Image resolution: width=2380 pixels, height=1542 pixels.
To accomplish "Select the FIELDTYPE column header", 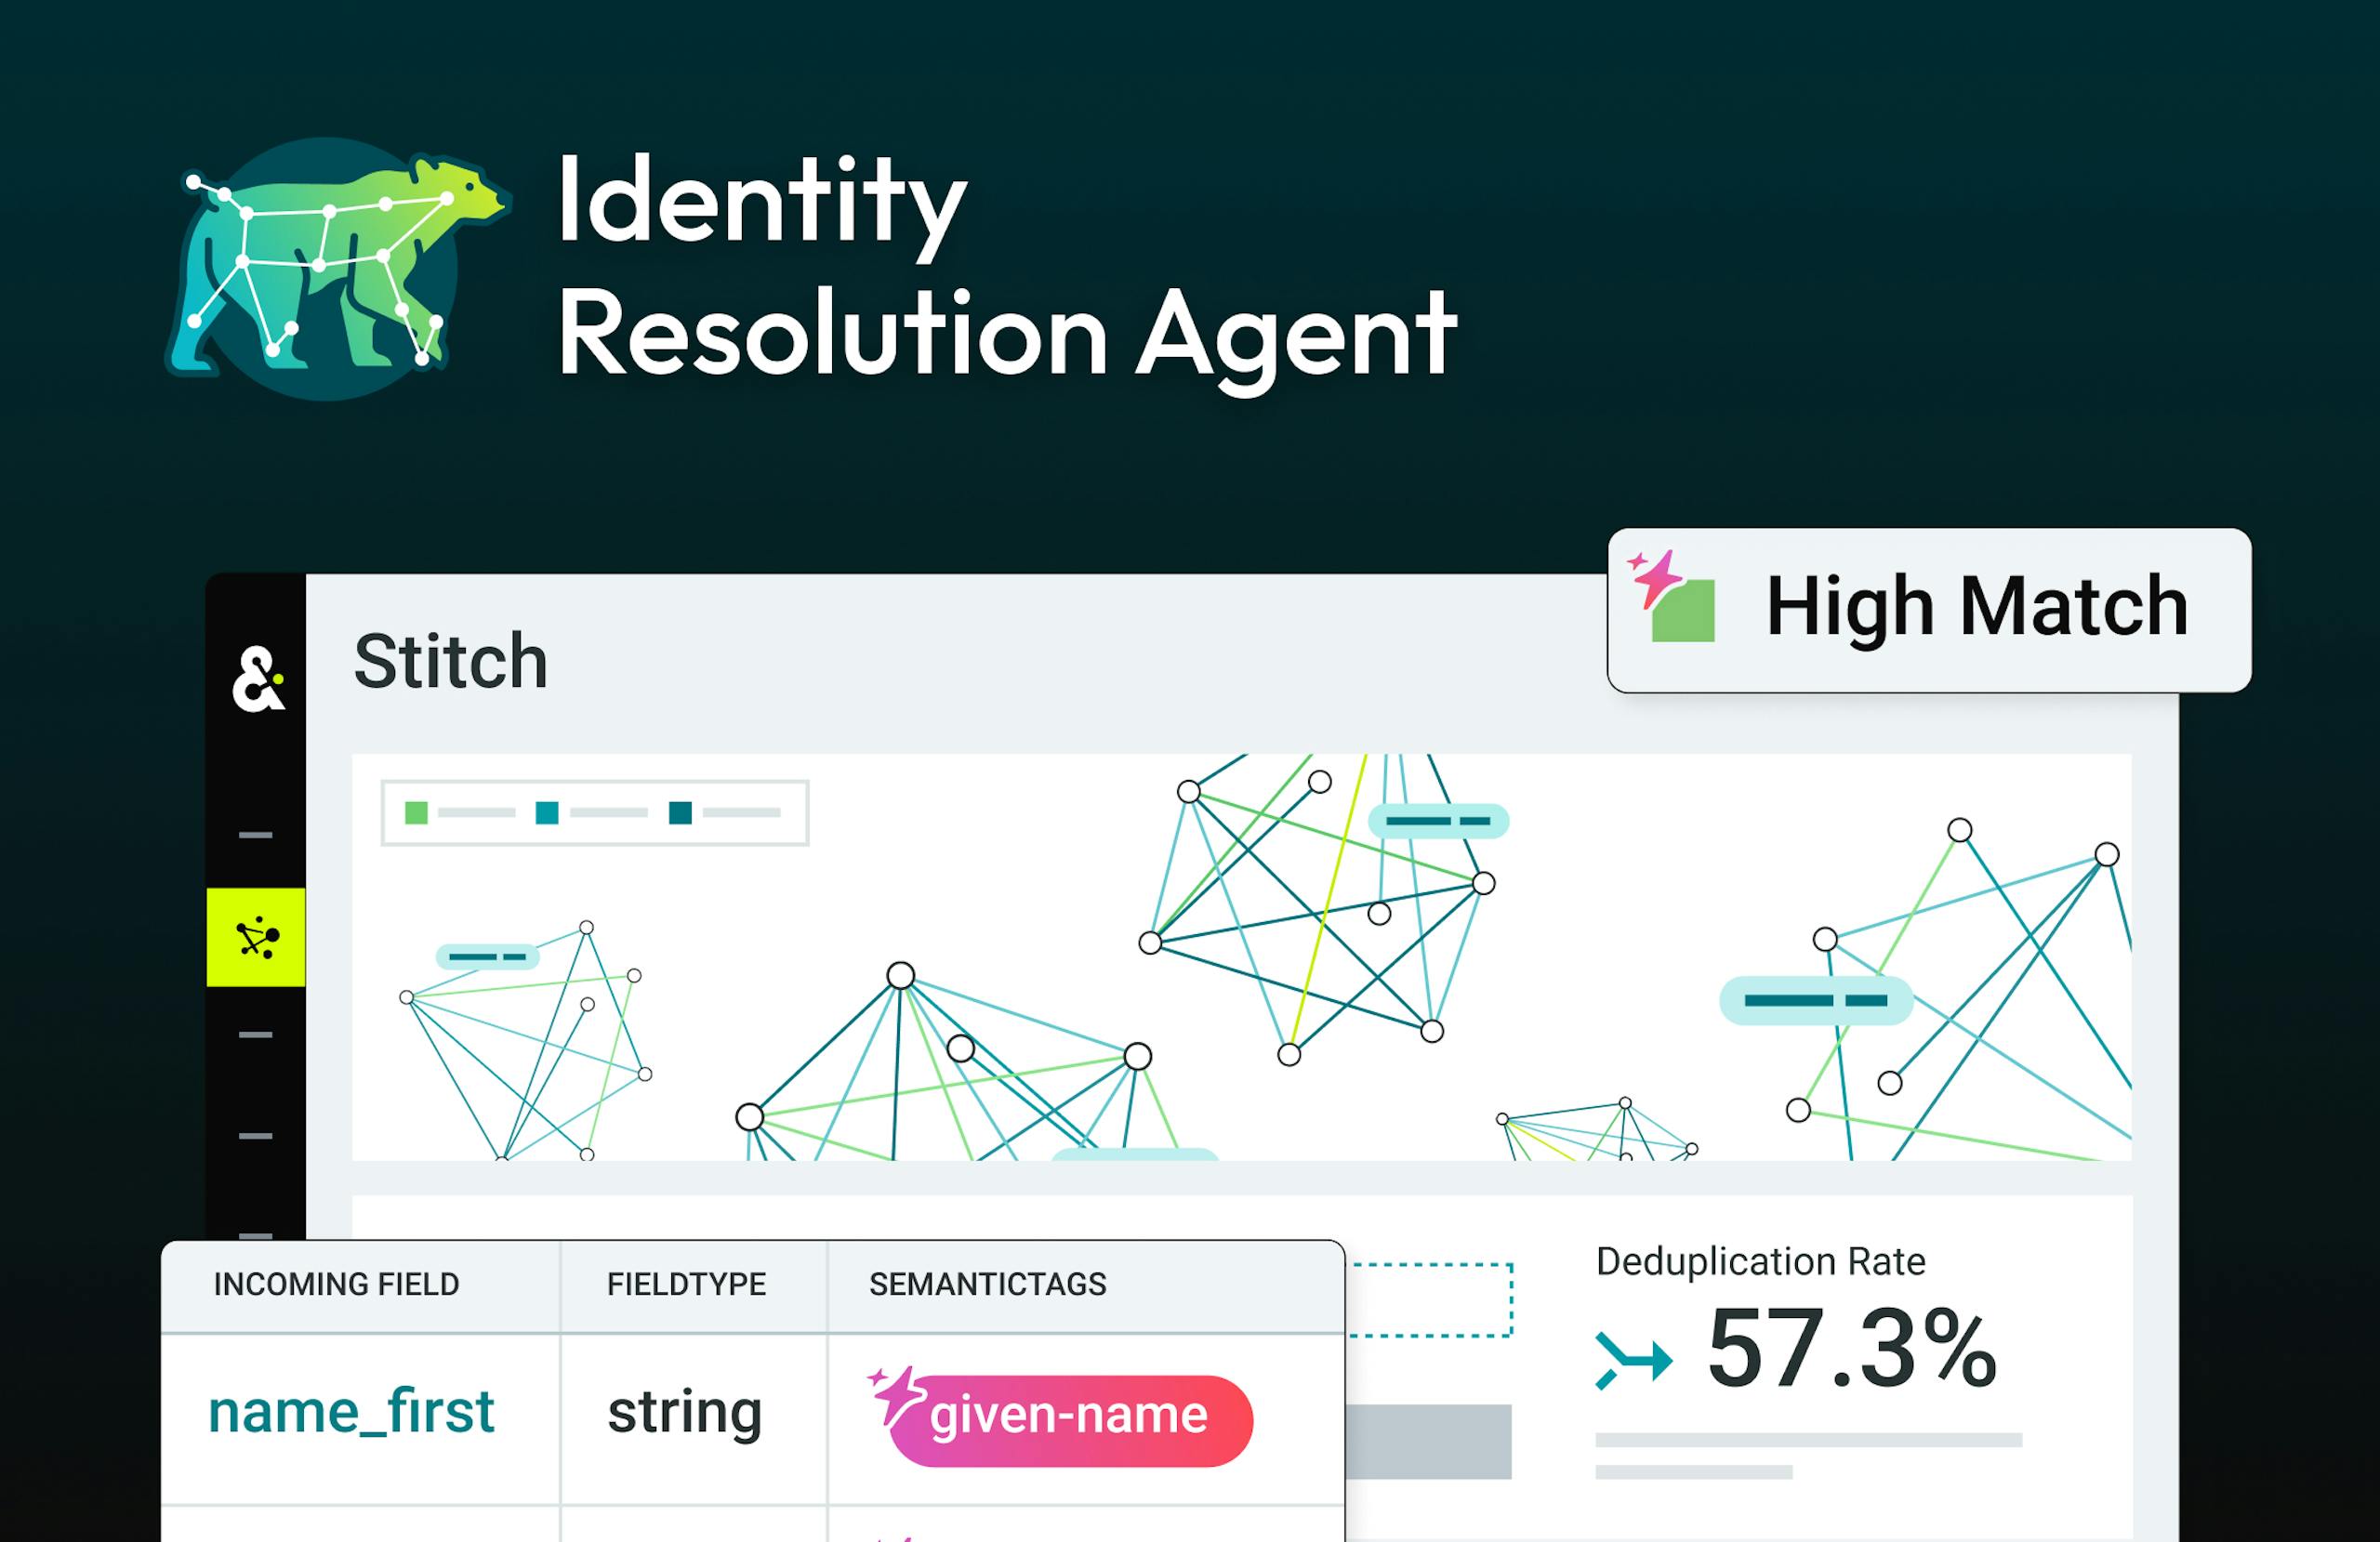I will (687, 1285).
